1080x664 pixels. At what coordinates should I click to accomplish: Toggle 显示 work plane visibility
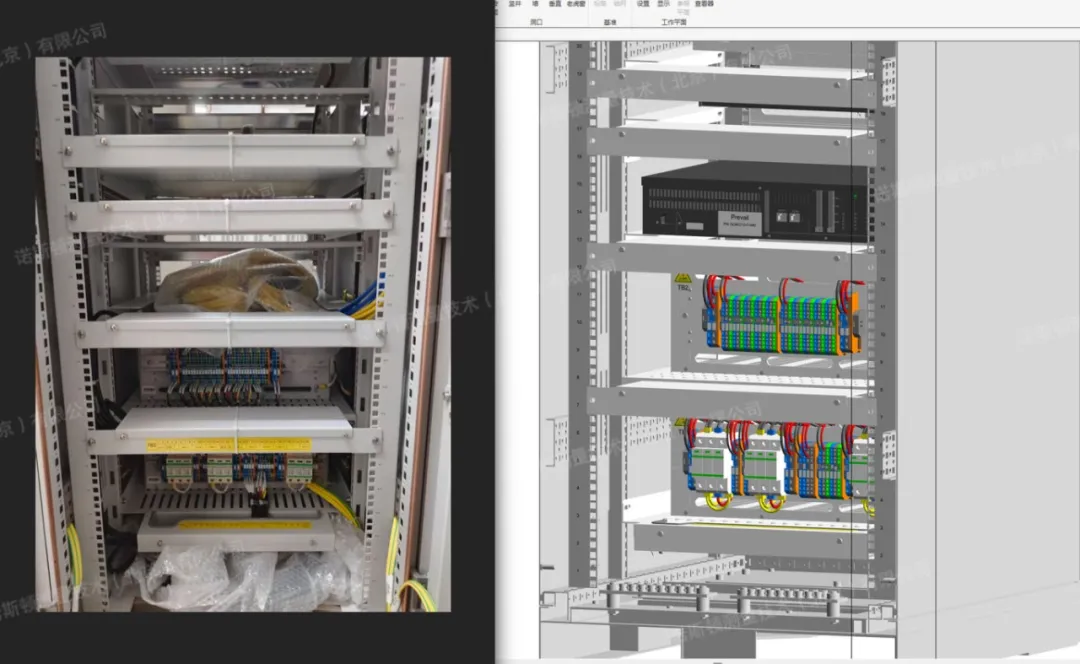pos(663,4)
